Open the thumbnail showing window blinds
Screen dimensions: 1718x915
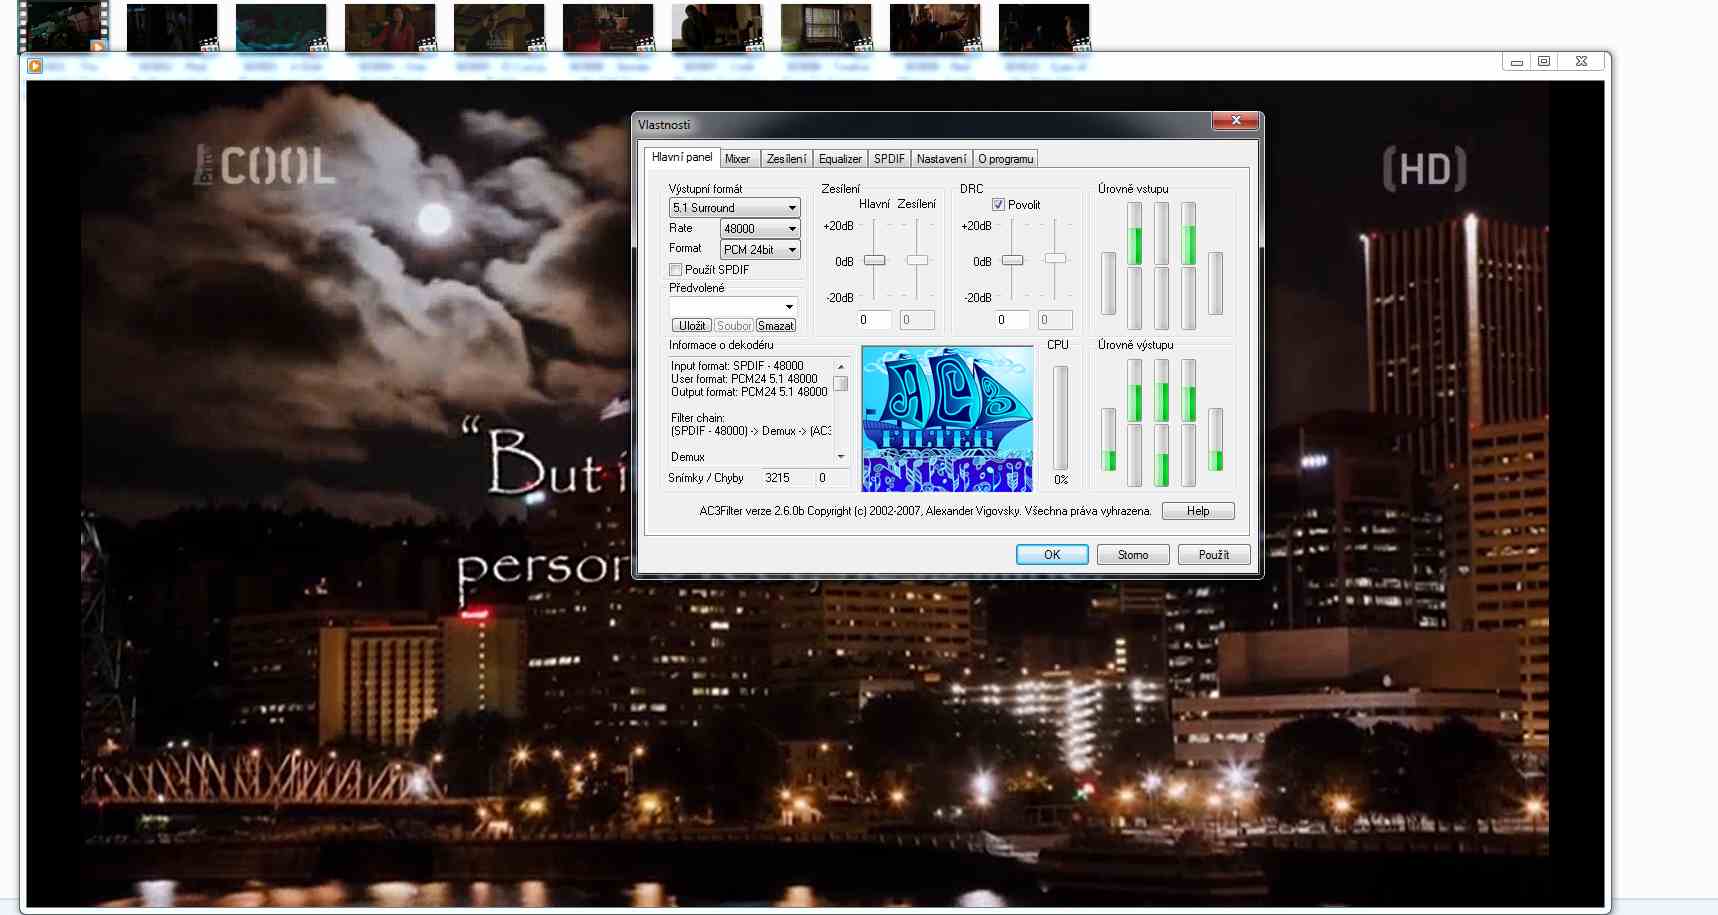[x=826, y=27]
